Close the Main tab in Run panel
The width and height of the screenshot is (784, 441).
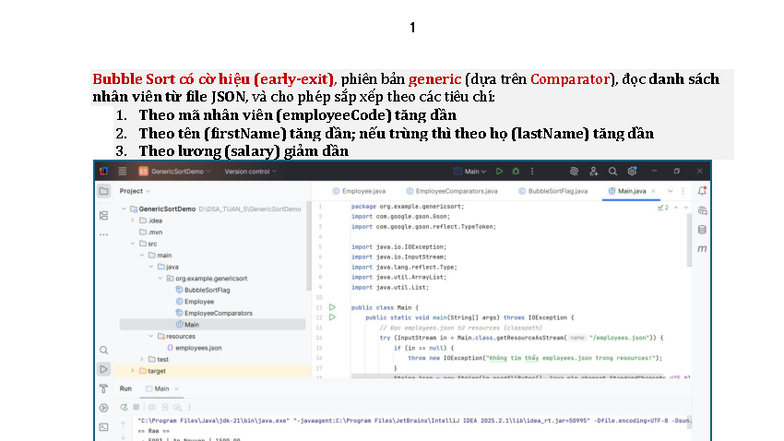(x=178, y=388)
